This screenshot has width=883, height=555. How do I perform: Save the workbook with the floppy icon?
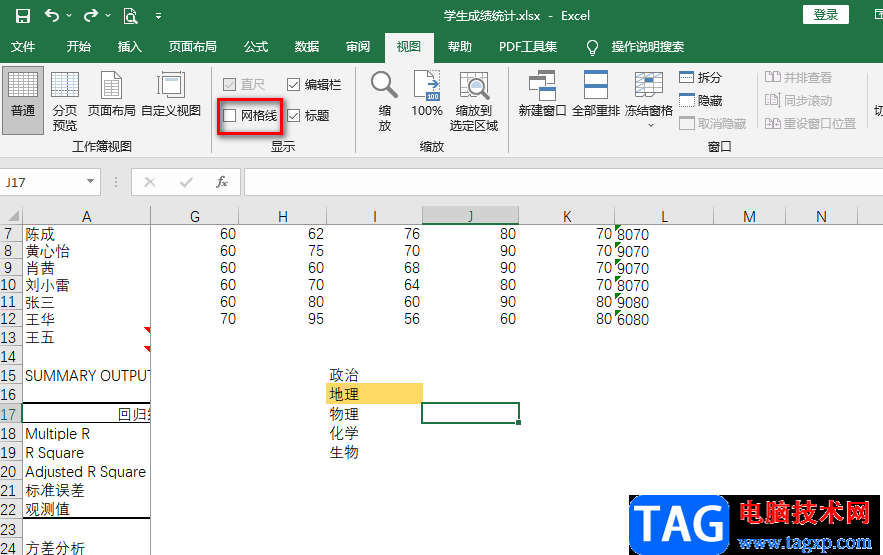pyautogui.click(x=23, y=16)
